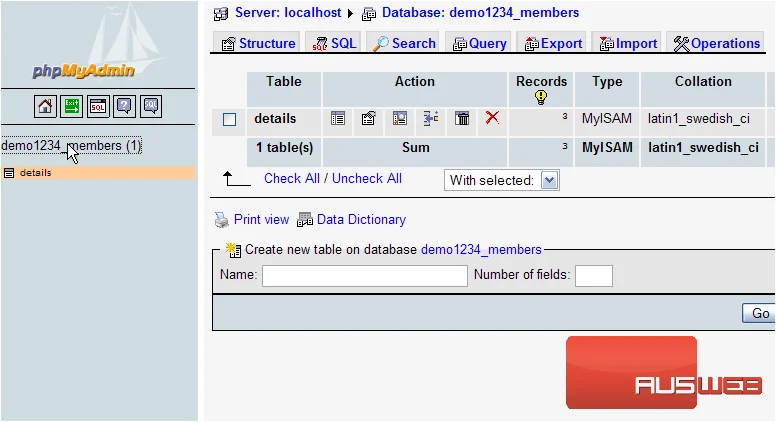The image size is (776, 422).
Task: Click the green Exit logout icon
Action: coord(71,106)
